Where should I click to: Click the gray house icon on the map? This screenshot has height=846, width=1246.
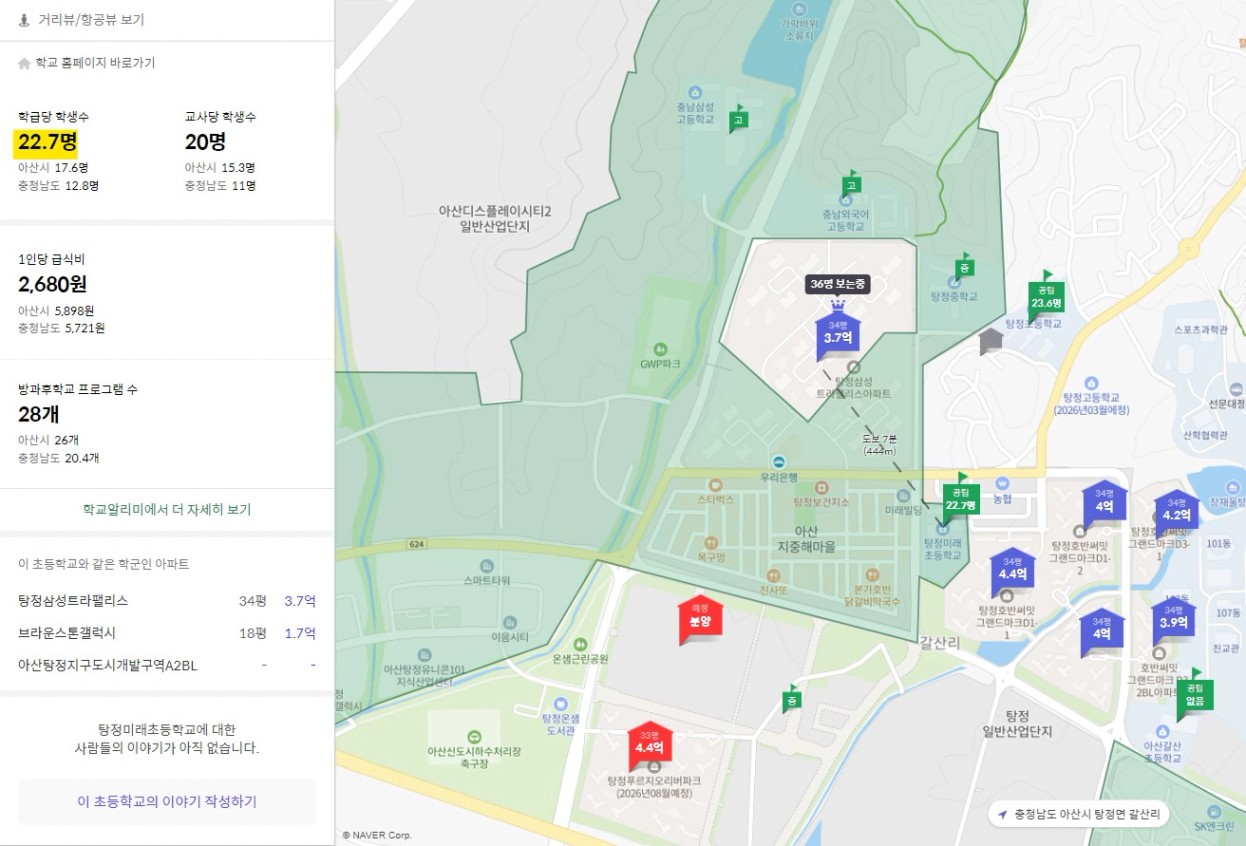[x=990, y=341]
